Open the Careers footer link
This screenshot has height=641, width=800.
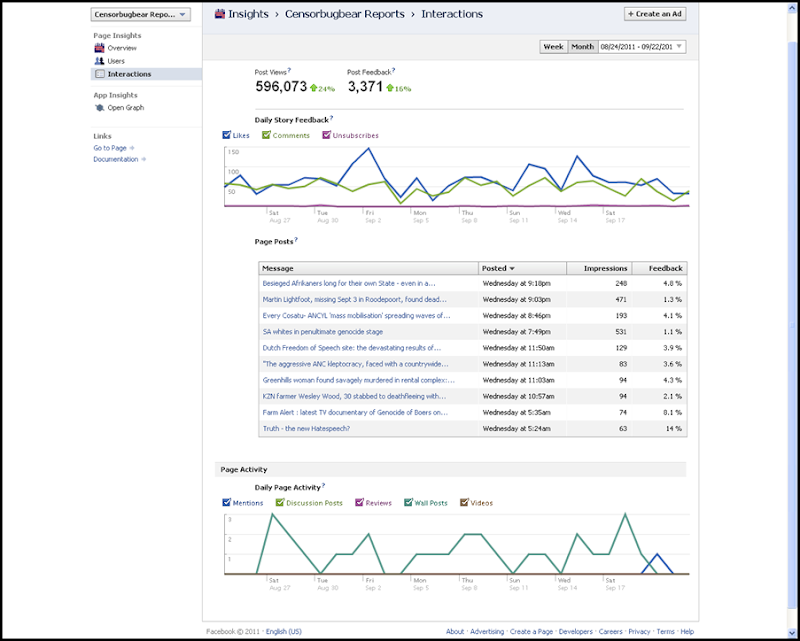(610, 632)
